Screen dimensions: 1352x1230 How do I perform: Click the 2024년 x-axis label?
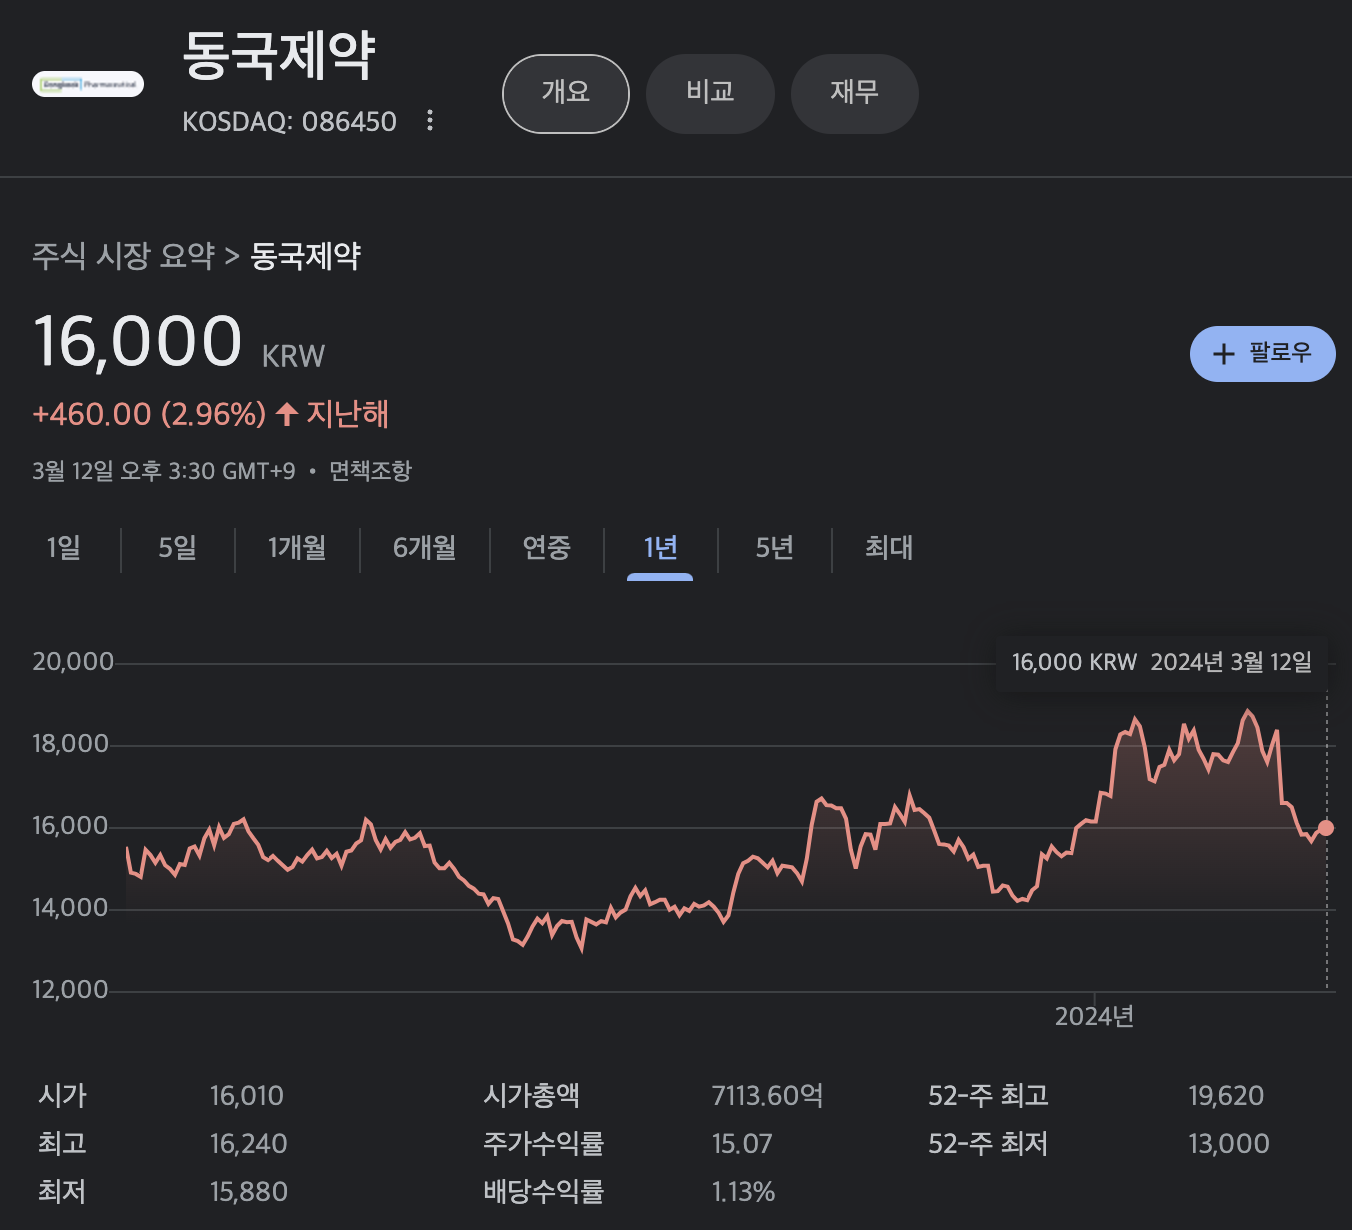(1094, 1017)
